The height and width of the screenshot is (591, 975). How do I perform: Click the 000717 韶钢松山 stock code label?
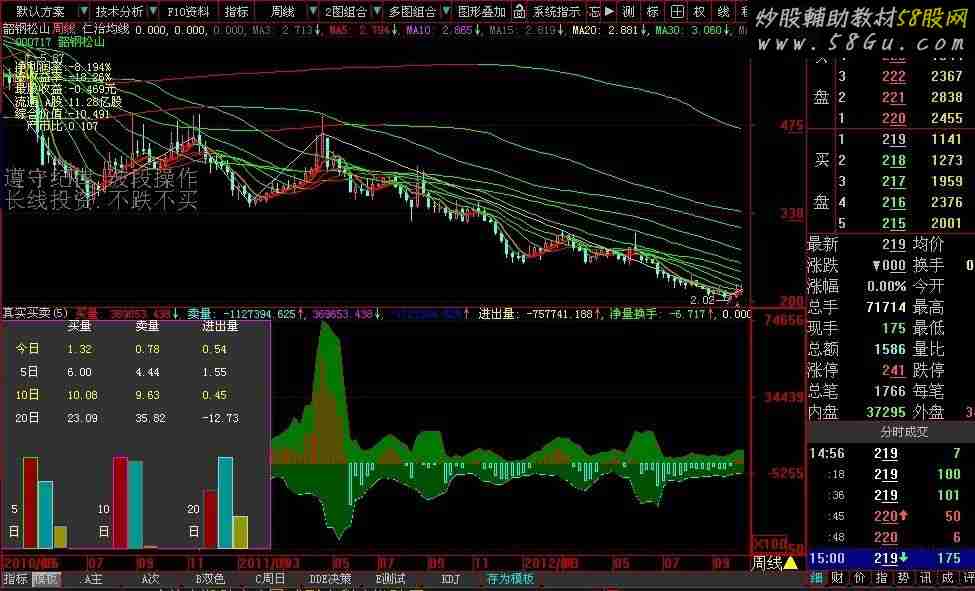pos(60,42)
